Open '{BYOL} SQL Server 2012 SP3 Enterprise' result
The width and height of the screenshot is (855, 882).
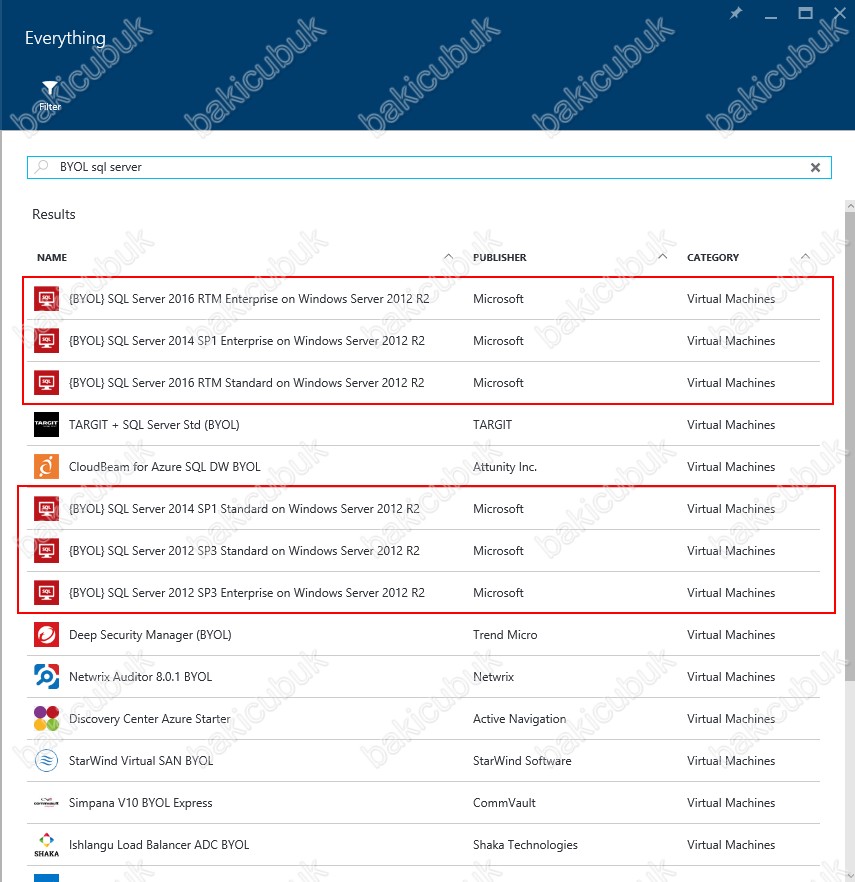[247, 593]
